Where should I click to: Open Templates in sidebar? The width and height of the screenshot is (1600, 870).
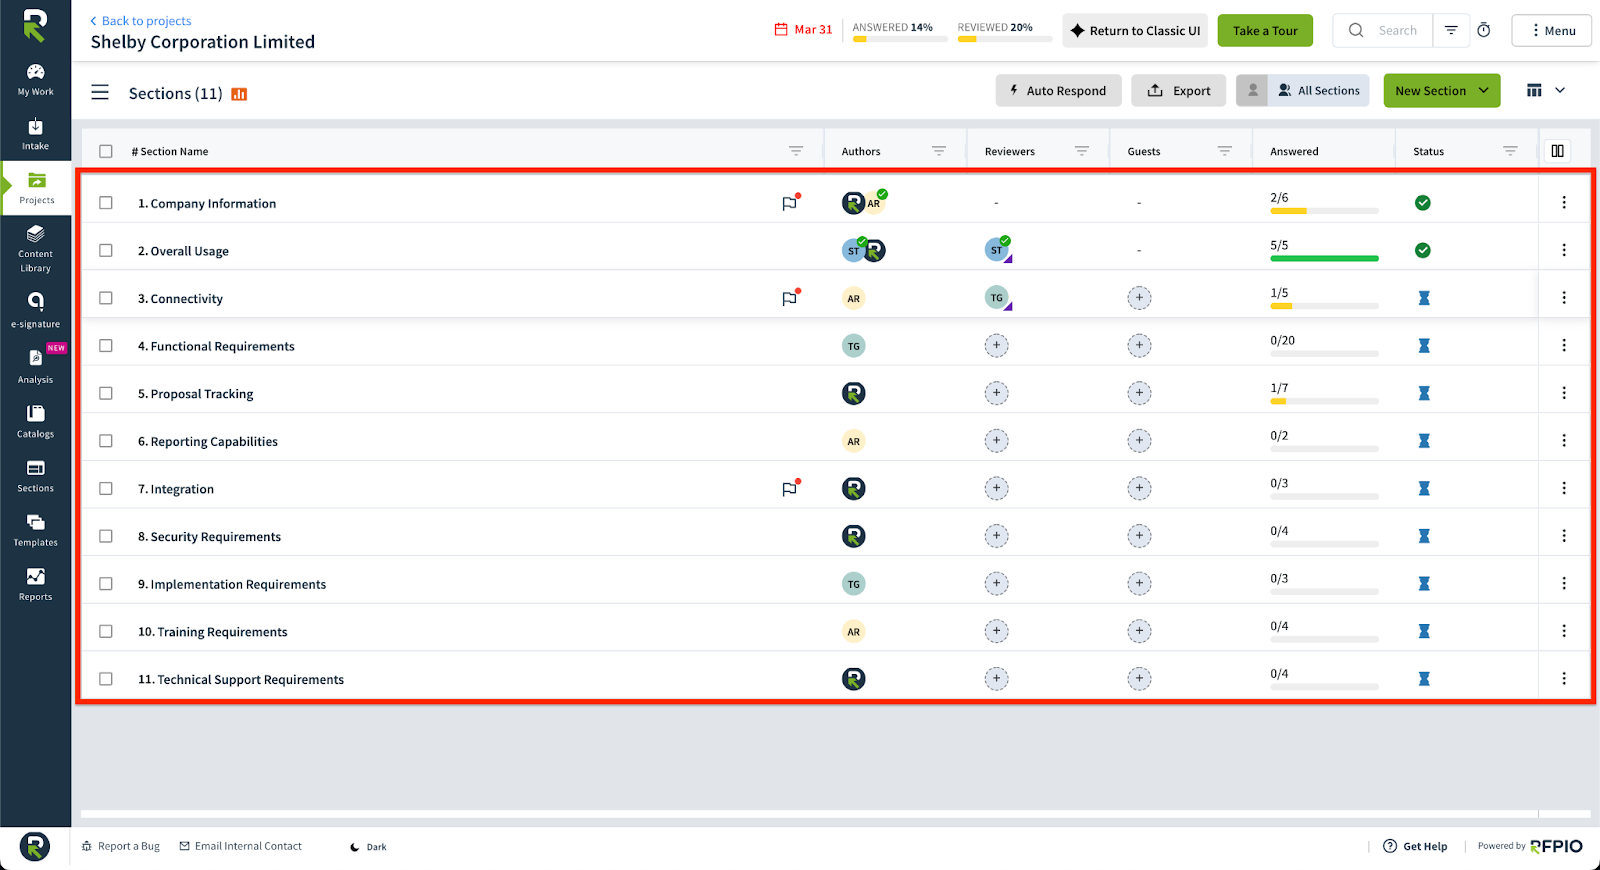(x=35, y=530)
